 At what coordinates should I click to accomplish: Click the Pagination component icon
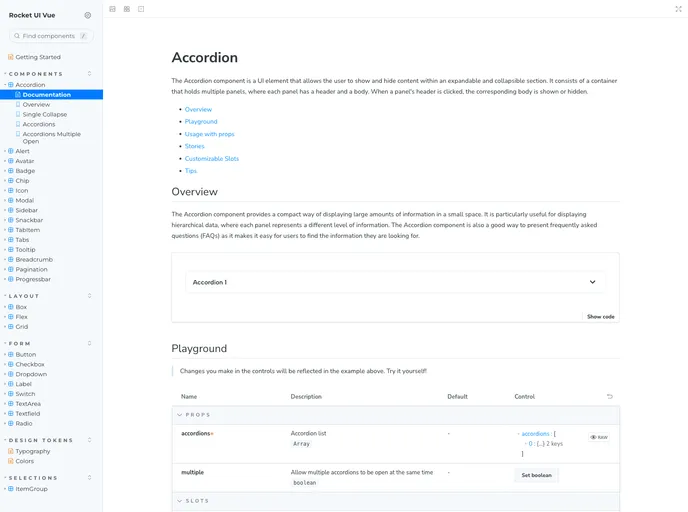tap(11, 269)
